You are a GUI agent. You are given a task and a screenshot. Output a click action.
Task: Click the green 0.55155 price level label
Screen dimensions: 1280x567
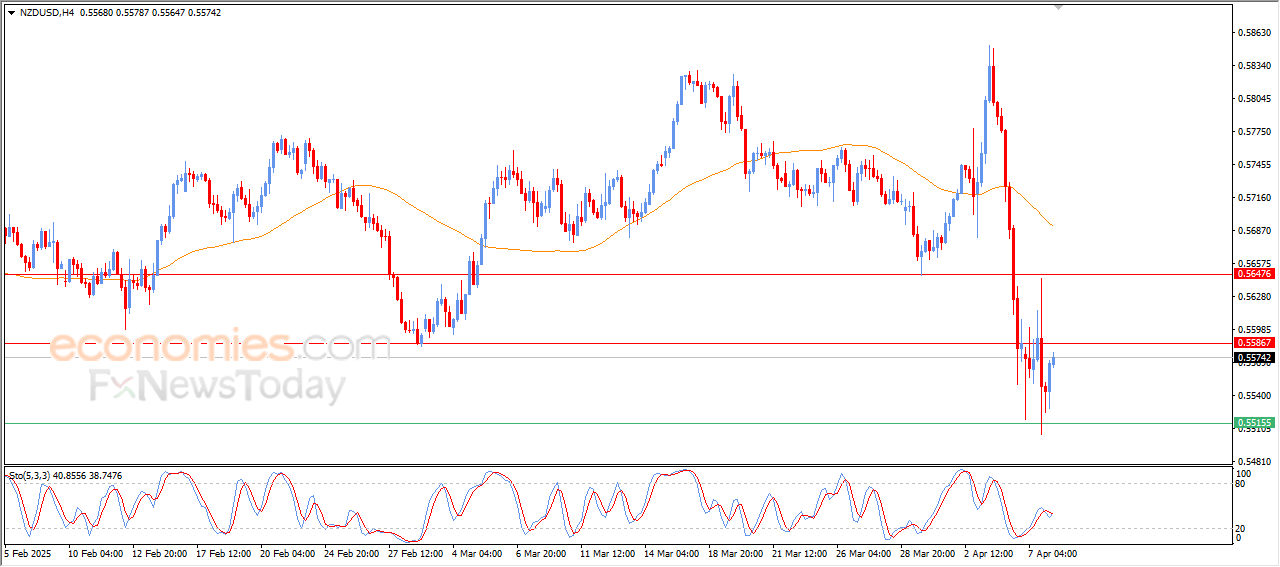pos(1254,423)
